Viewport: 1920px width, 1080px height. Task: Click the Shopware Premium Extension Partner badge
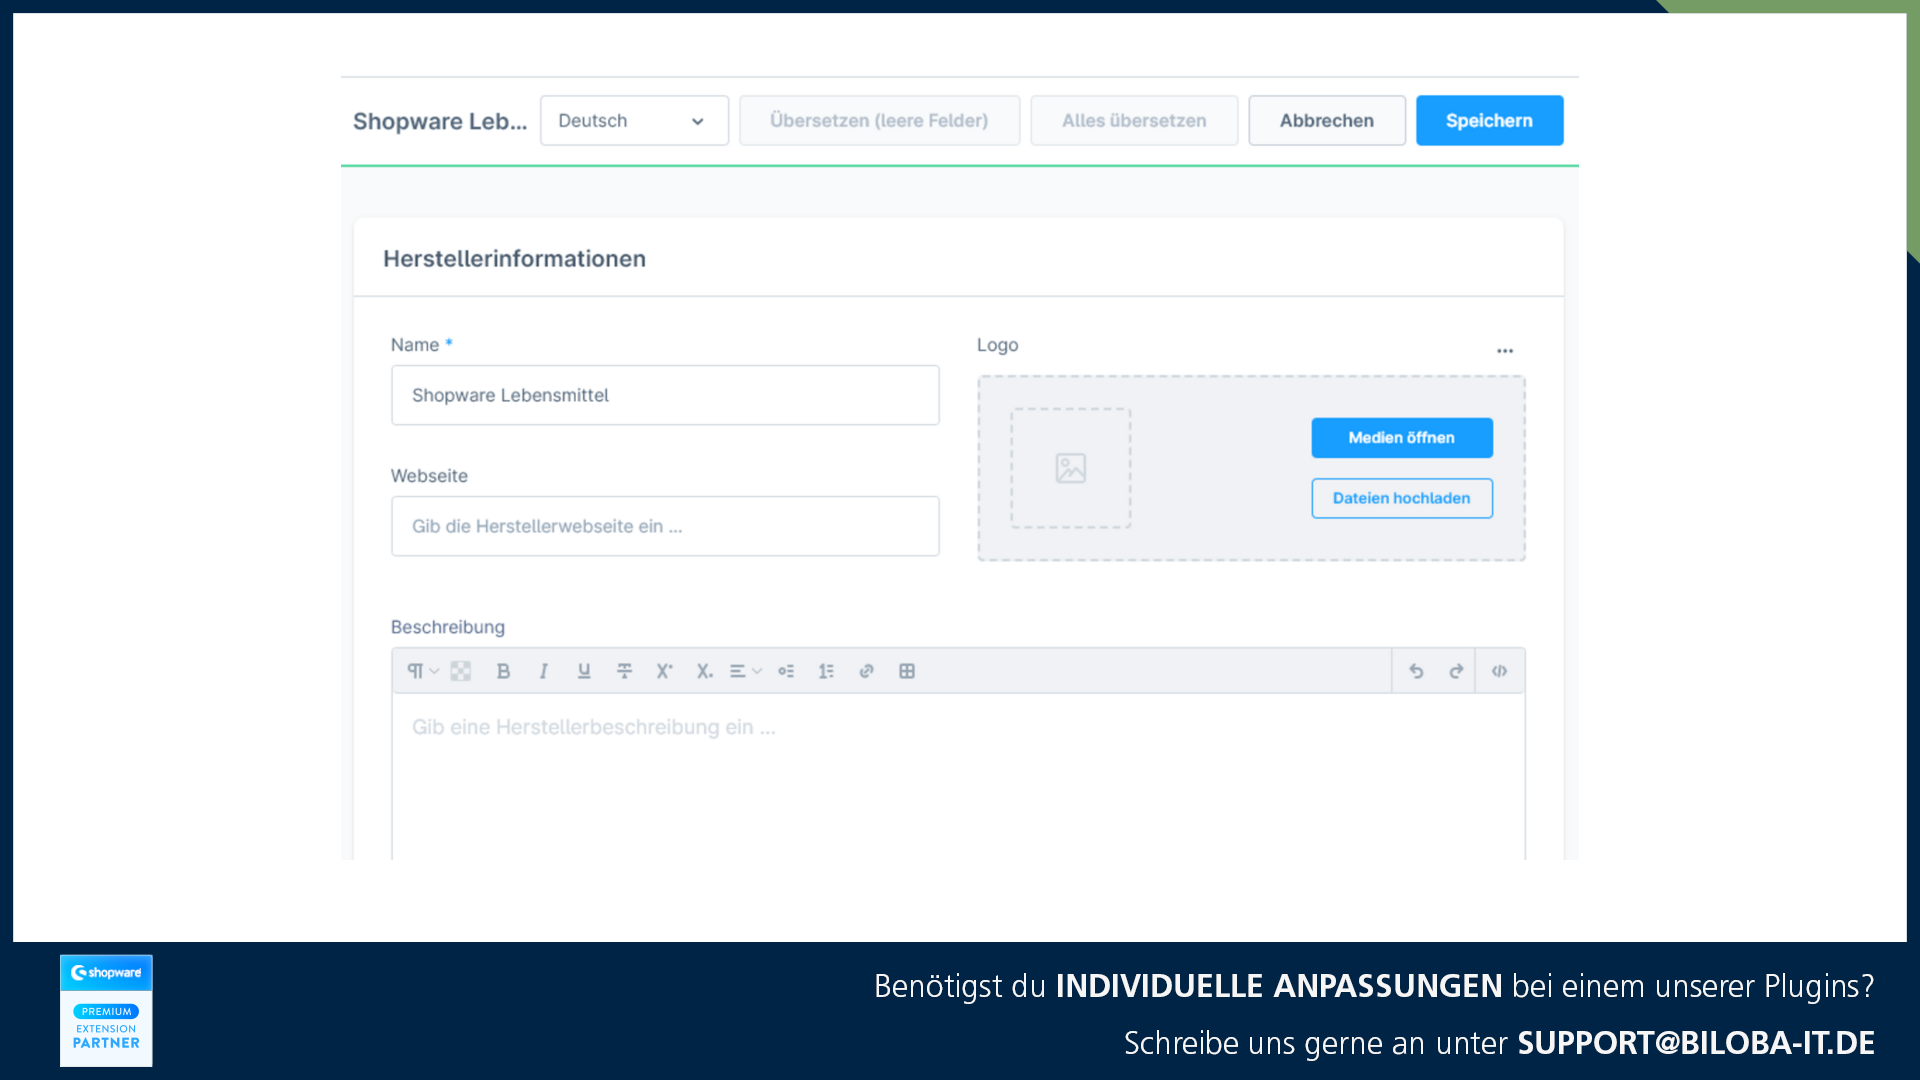[x=106, y=1010]
